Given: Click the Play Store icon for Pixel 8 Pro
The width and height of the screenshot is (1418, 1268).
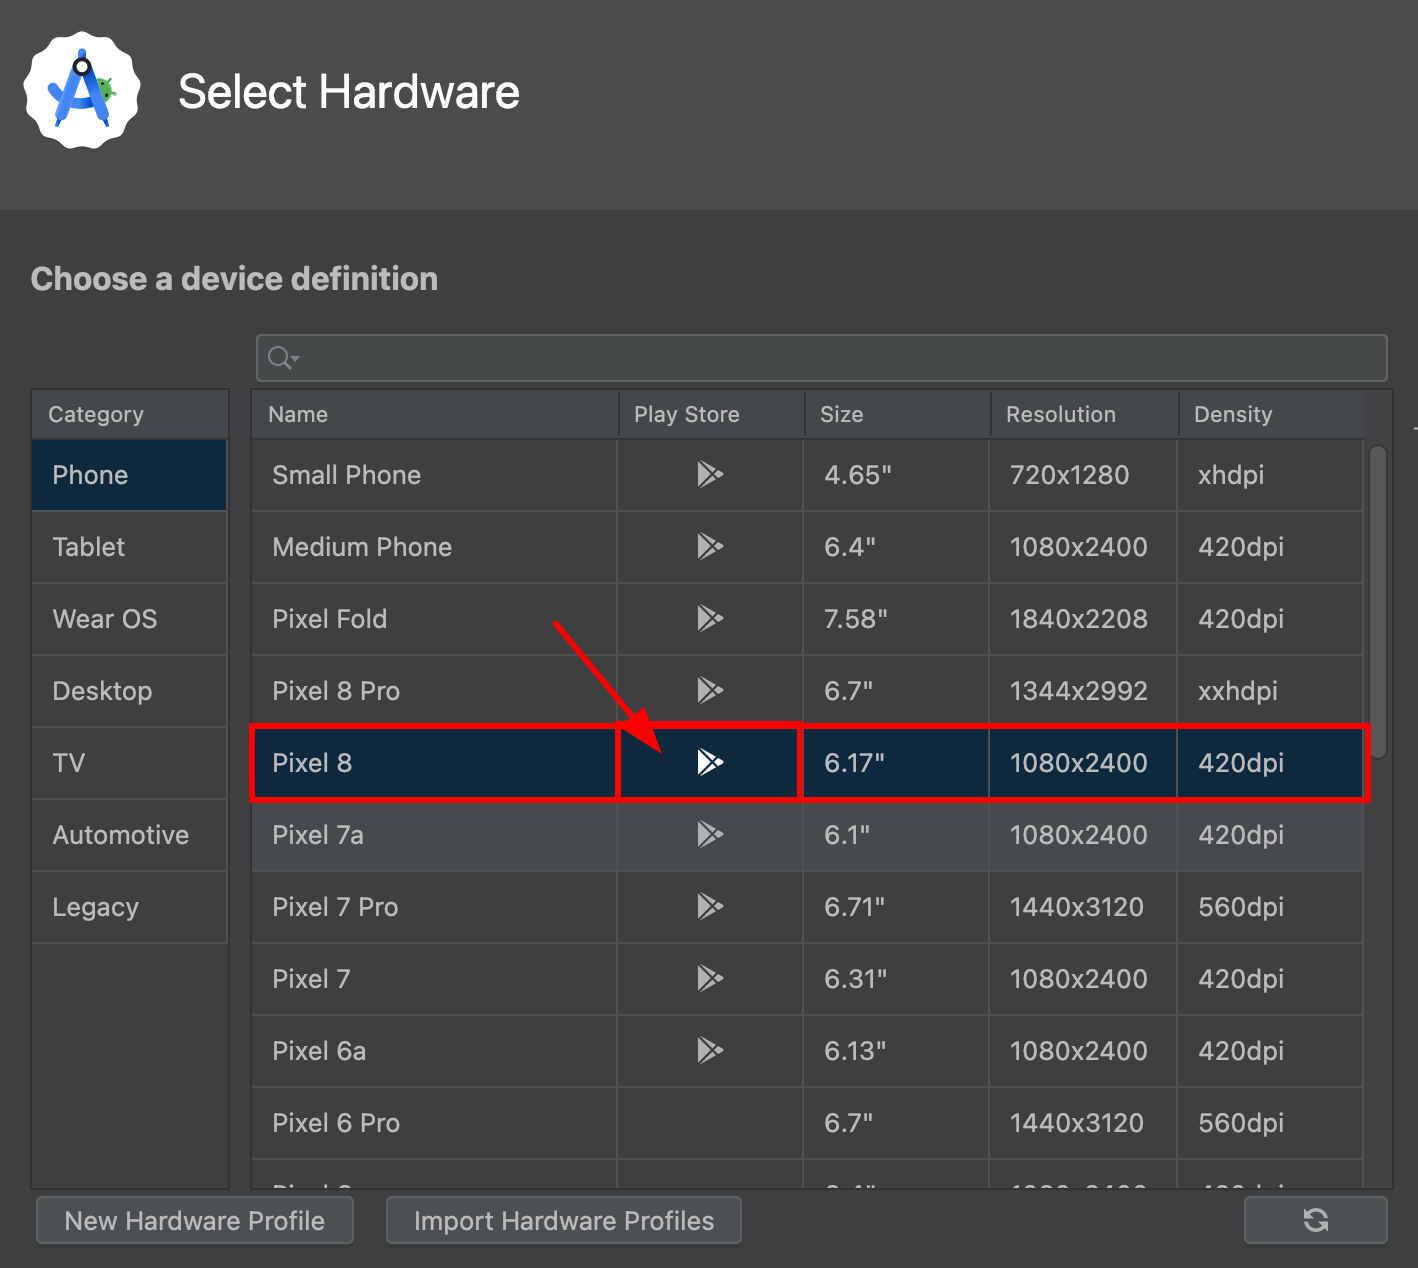Looking at the screenshot, I should [x=710, y=690].
